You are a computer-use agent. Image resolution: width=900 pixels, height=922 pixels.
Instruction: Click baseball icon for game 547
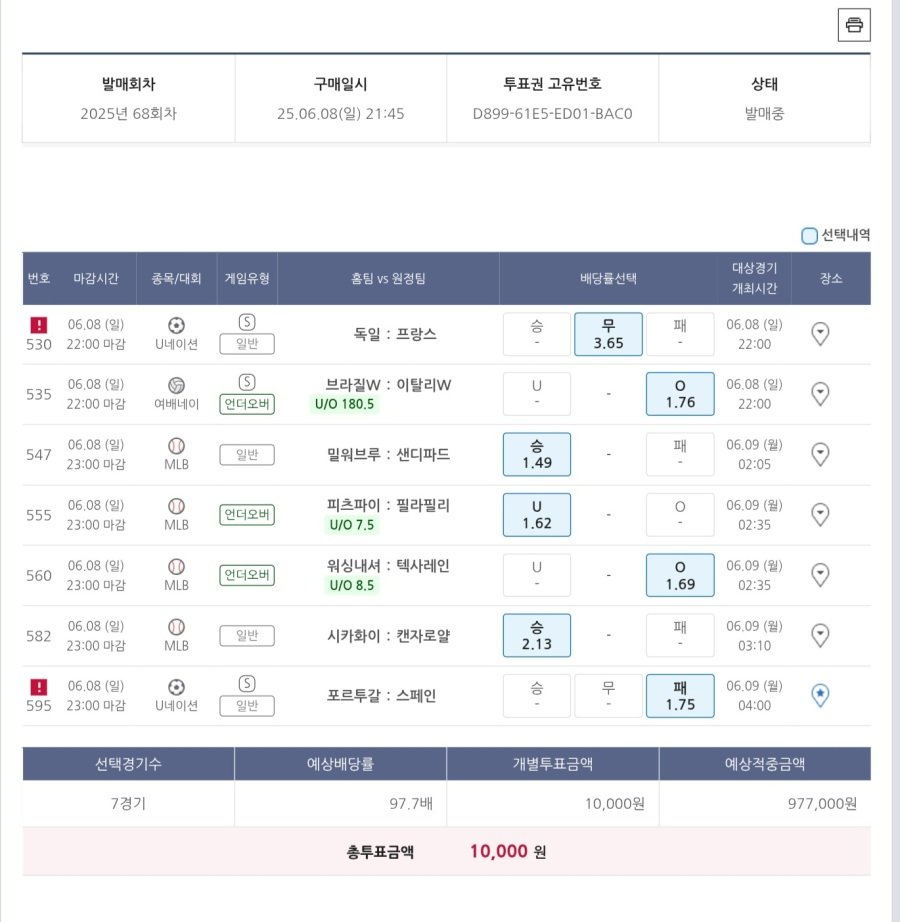pyautogui.click(x=176, y=446)
